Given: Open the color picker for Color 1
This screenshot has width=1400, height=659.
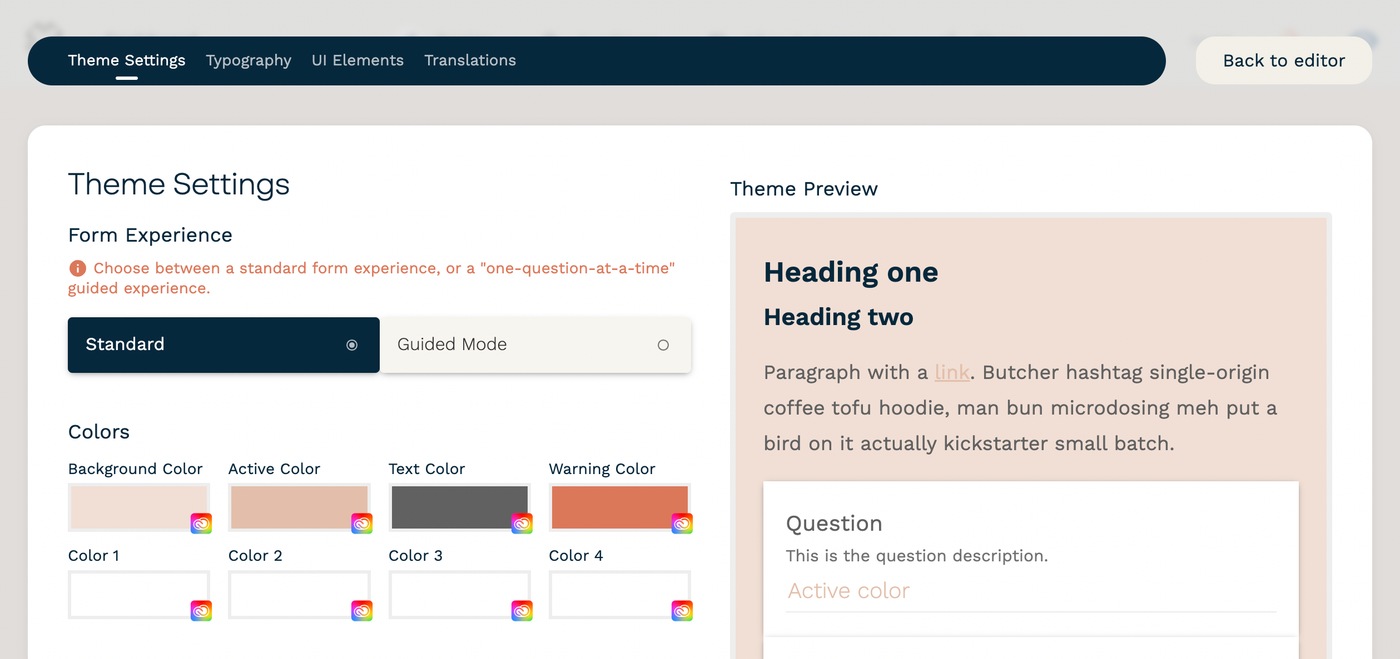Looking at the screenshot, I should coord(200,610).
